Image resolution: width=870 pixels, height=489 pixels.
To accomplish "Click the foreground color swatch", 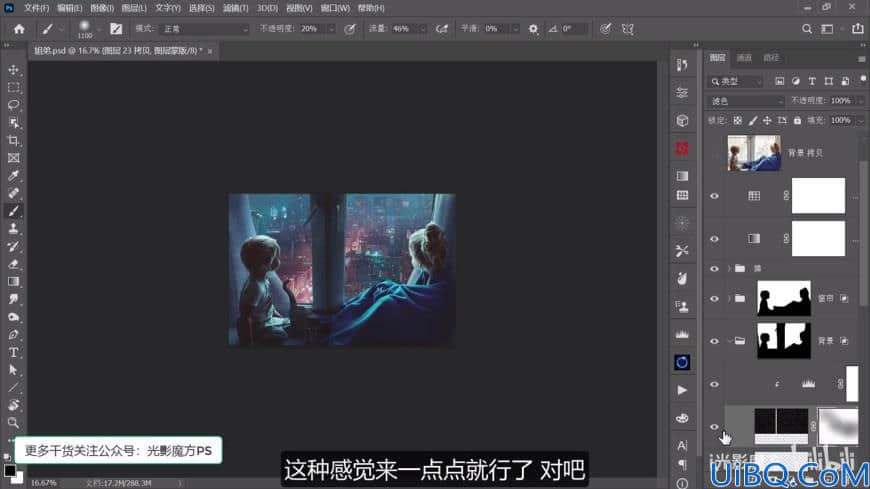I will coord(9,471).
